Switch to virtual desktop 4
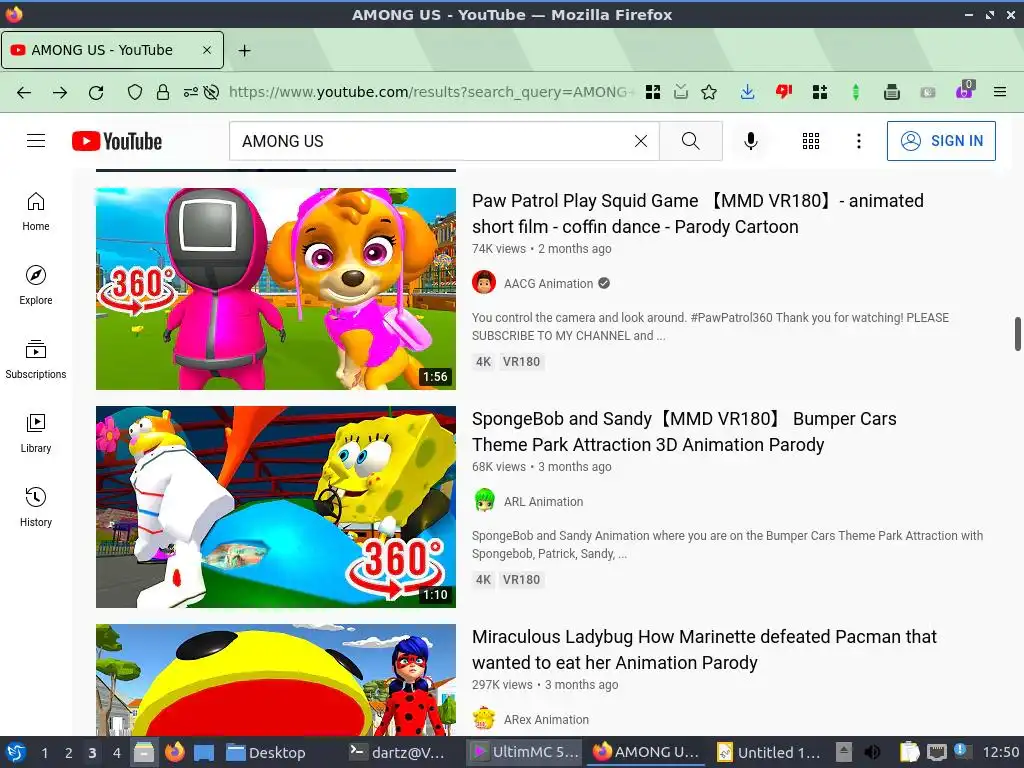The image size is (1024, 768). (x=116, y=753)
